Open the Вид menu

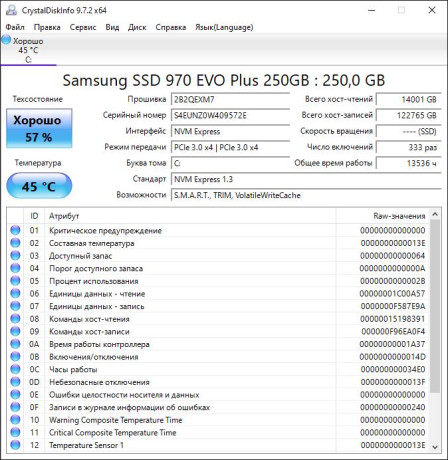pyautogui.click(x=112, y=27)
